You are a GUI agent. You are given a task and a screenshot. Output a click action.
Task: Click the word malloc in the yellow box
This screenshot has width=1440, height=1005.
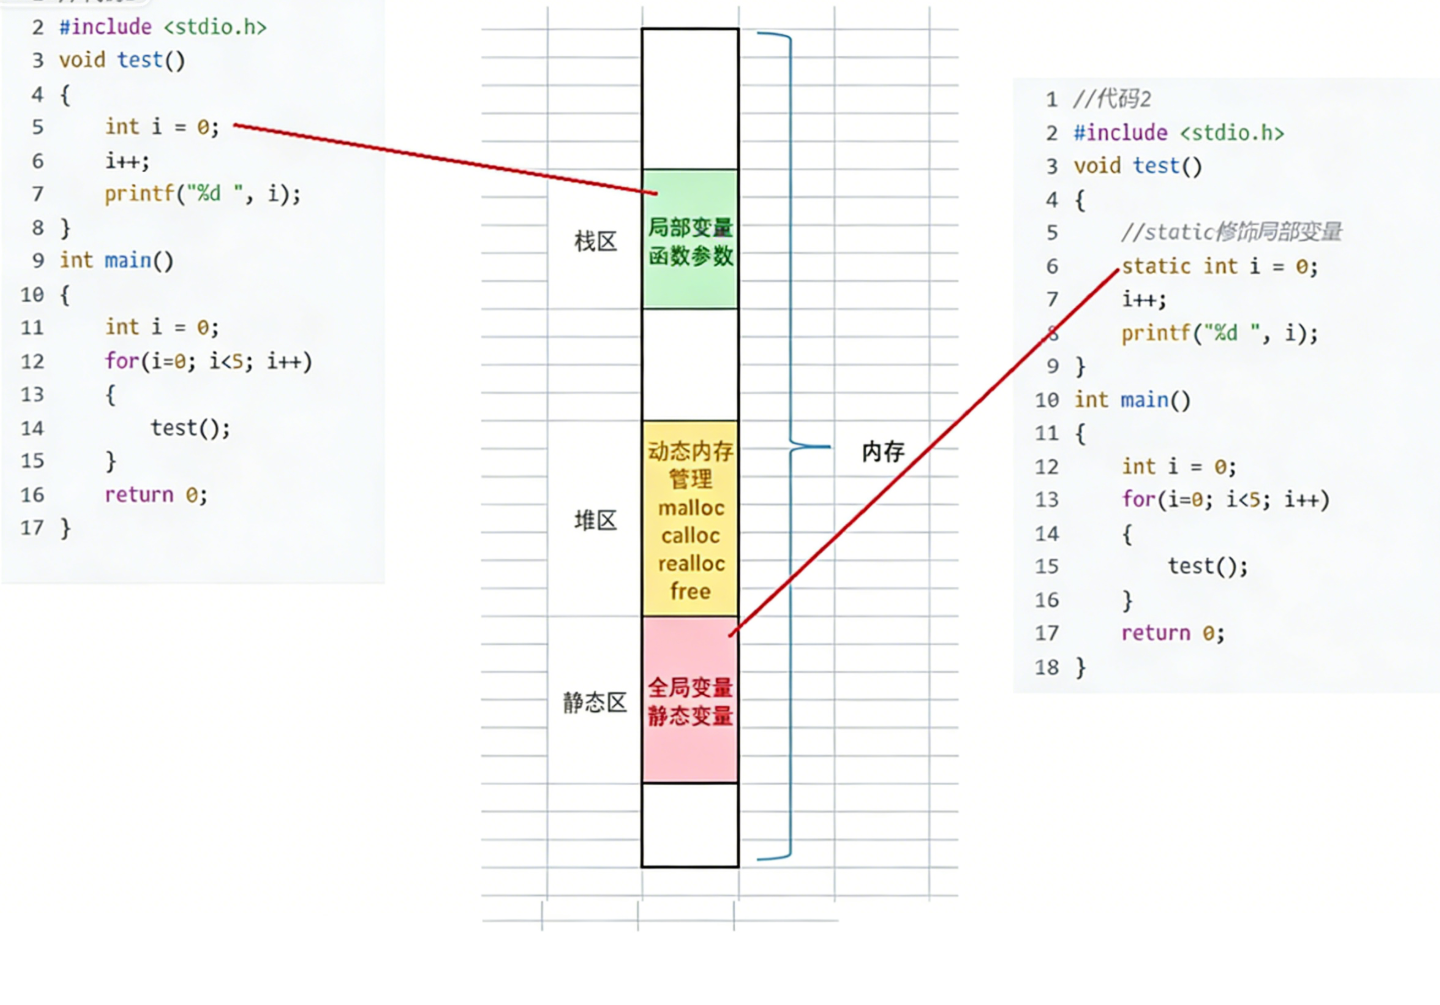(691, 508)
